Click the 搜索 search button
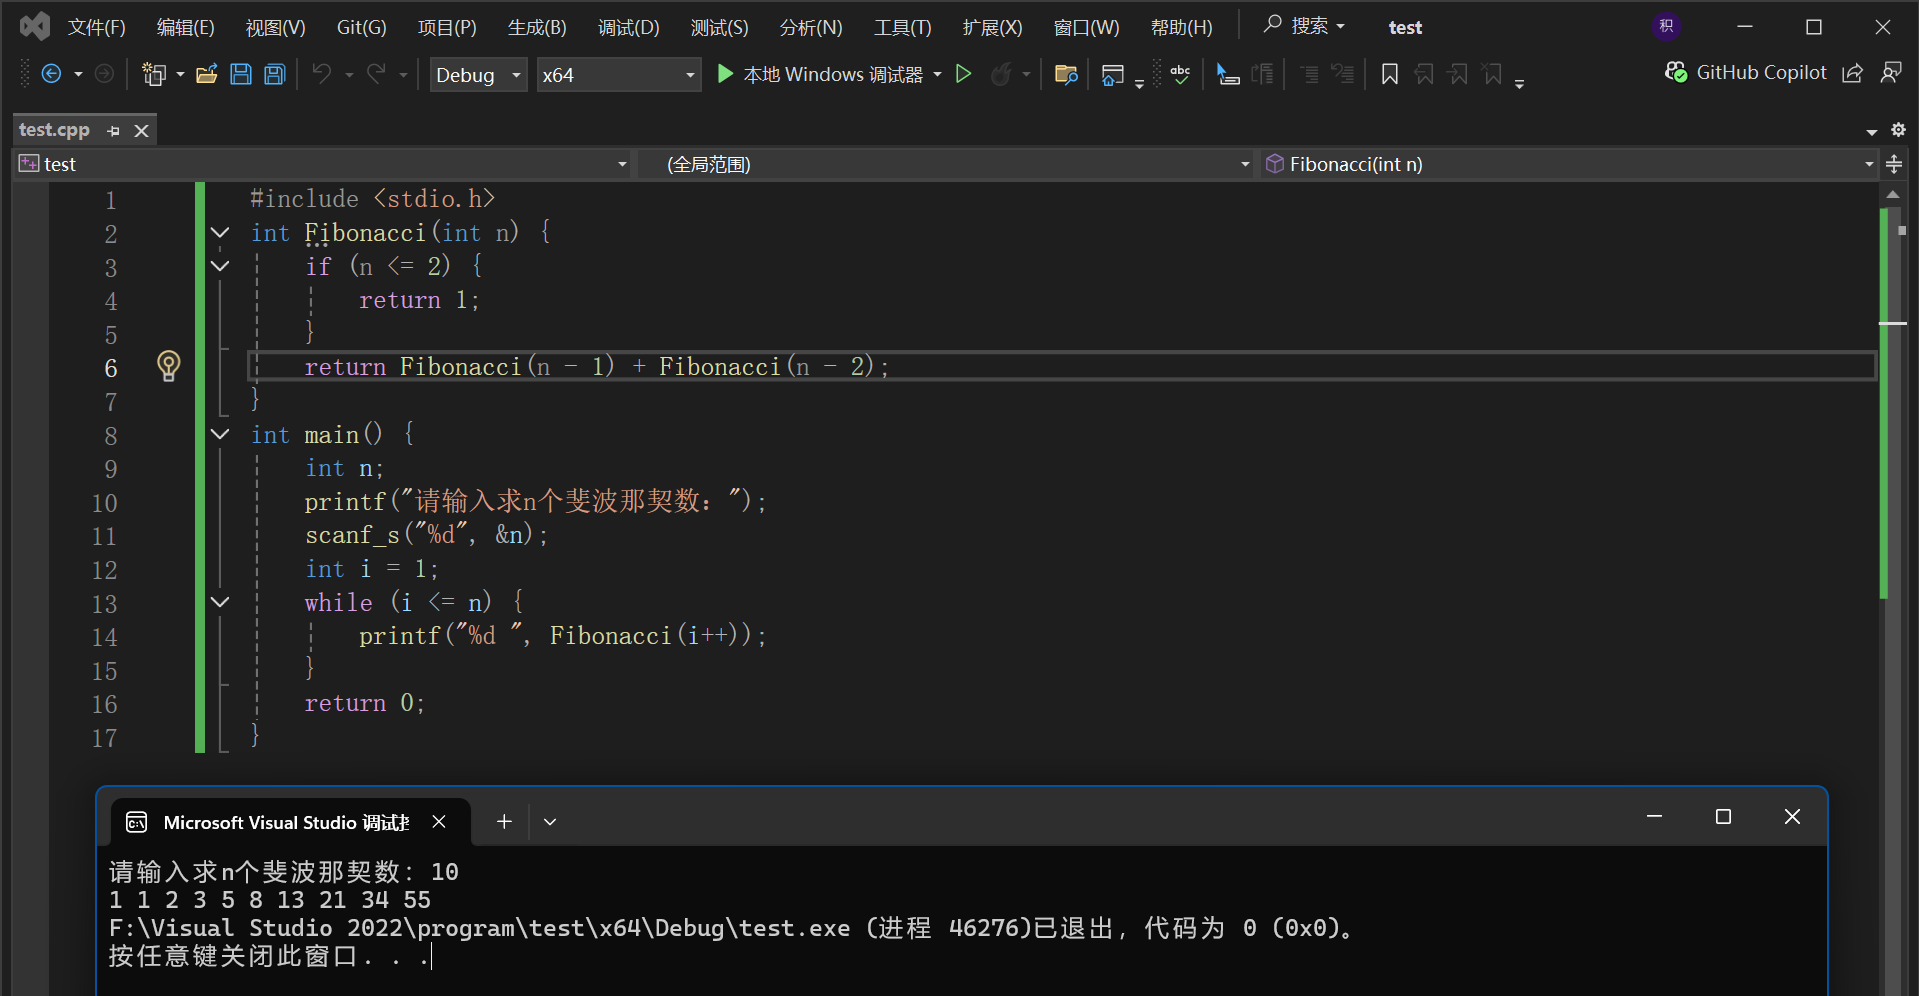 [x=1304, y=26]
